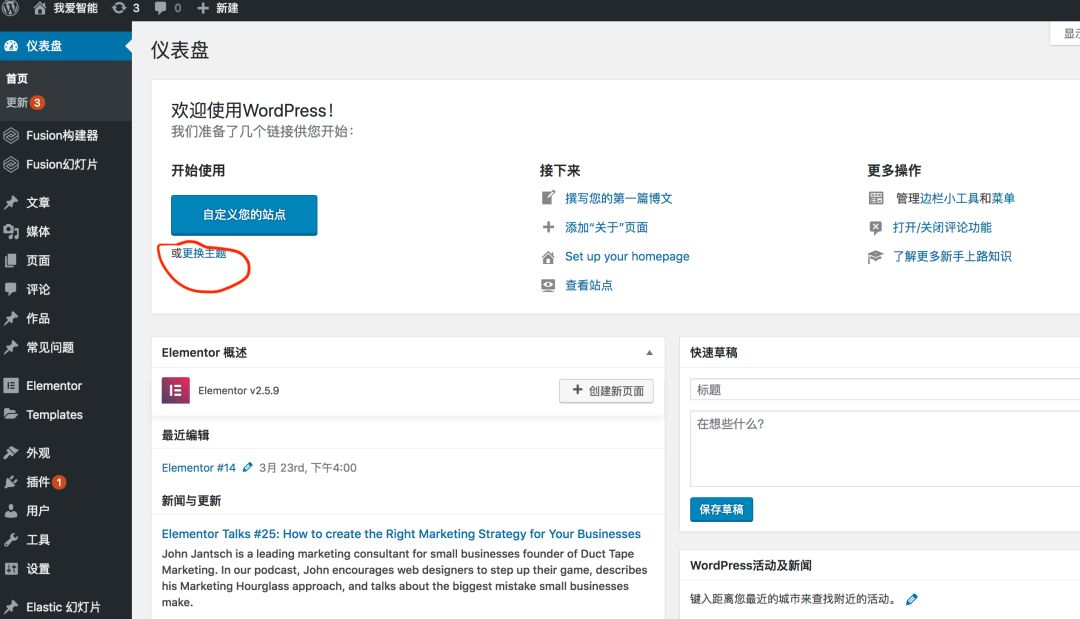Screen dimensions: 1080x619
Task: Open the 了解更多新手上路知识 link
Action: pos(952,256)
